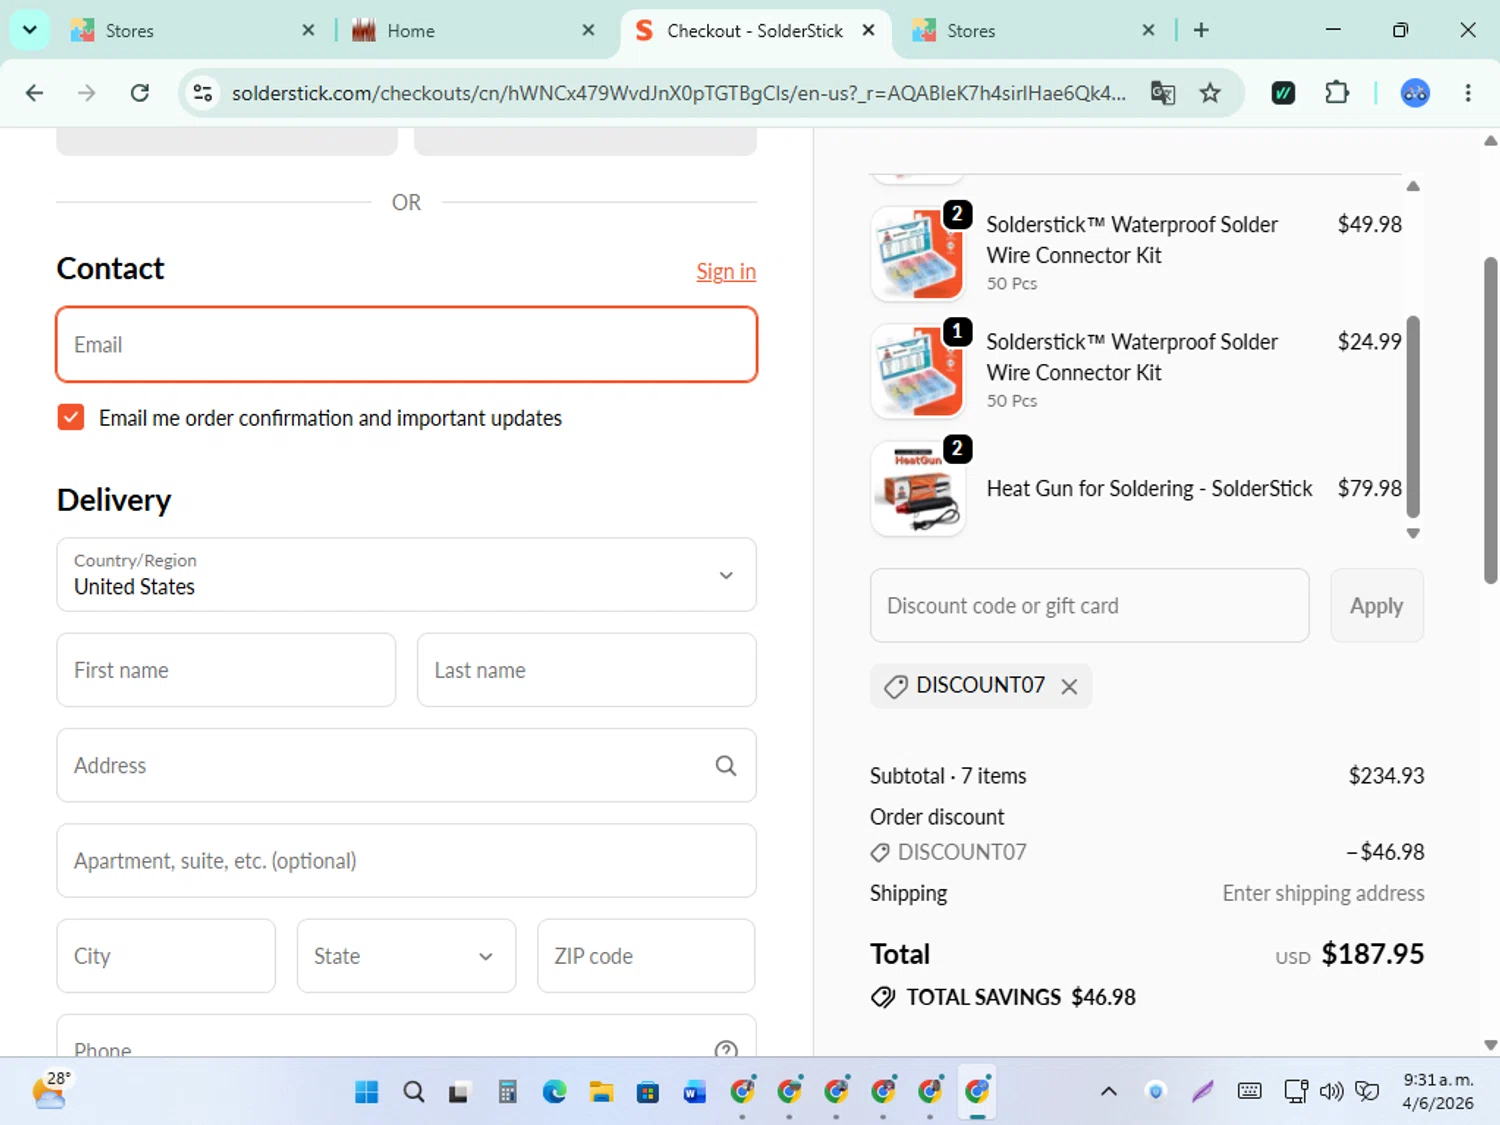Image resolution: width=1500 pixels, height=1125 pixels.
Task: Click the Subtotal · 7 items label
Action: coord(948,776)
